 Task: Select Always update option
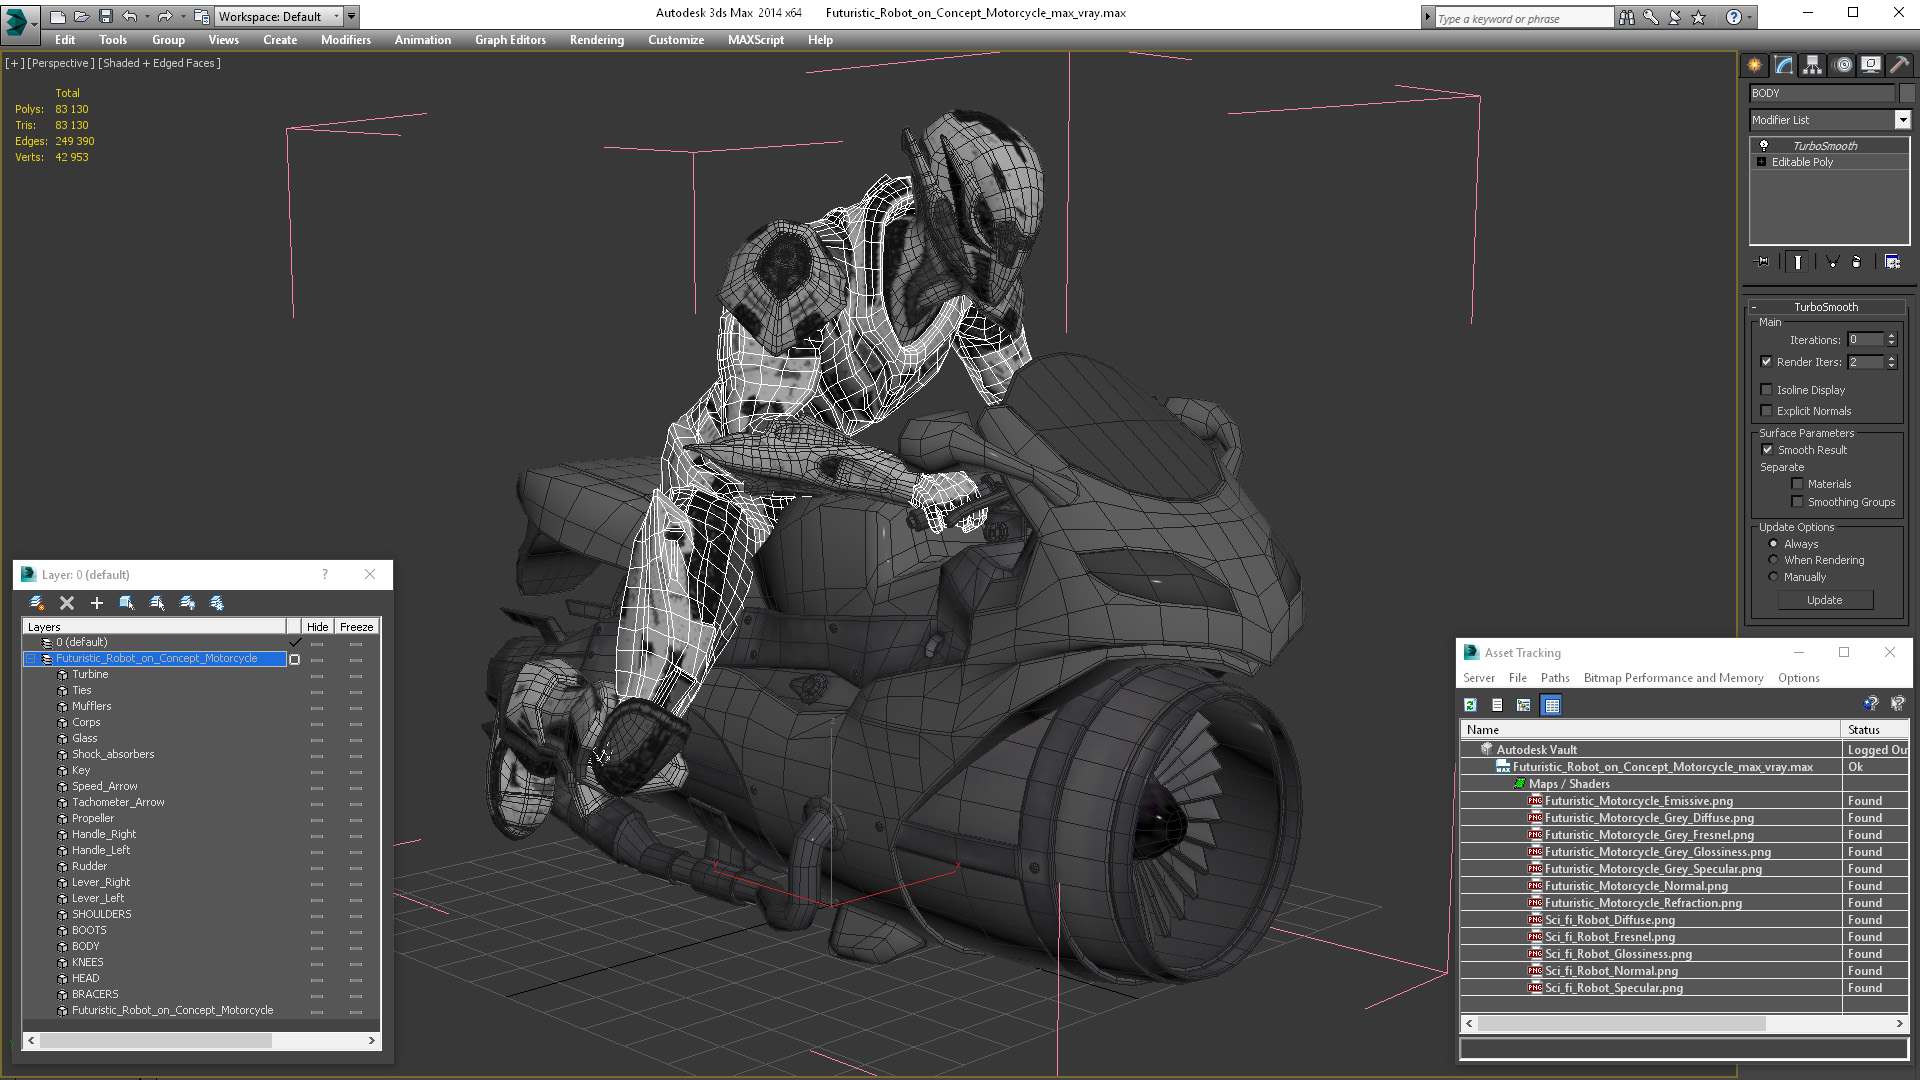click(x=1774, y=544)
